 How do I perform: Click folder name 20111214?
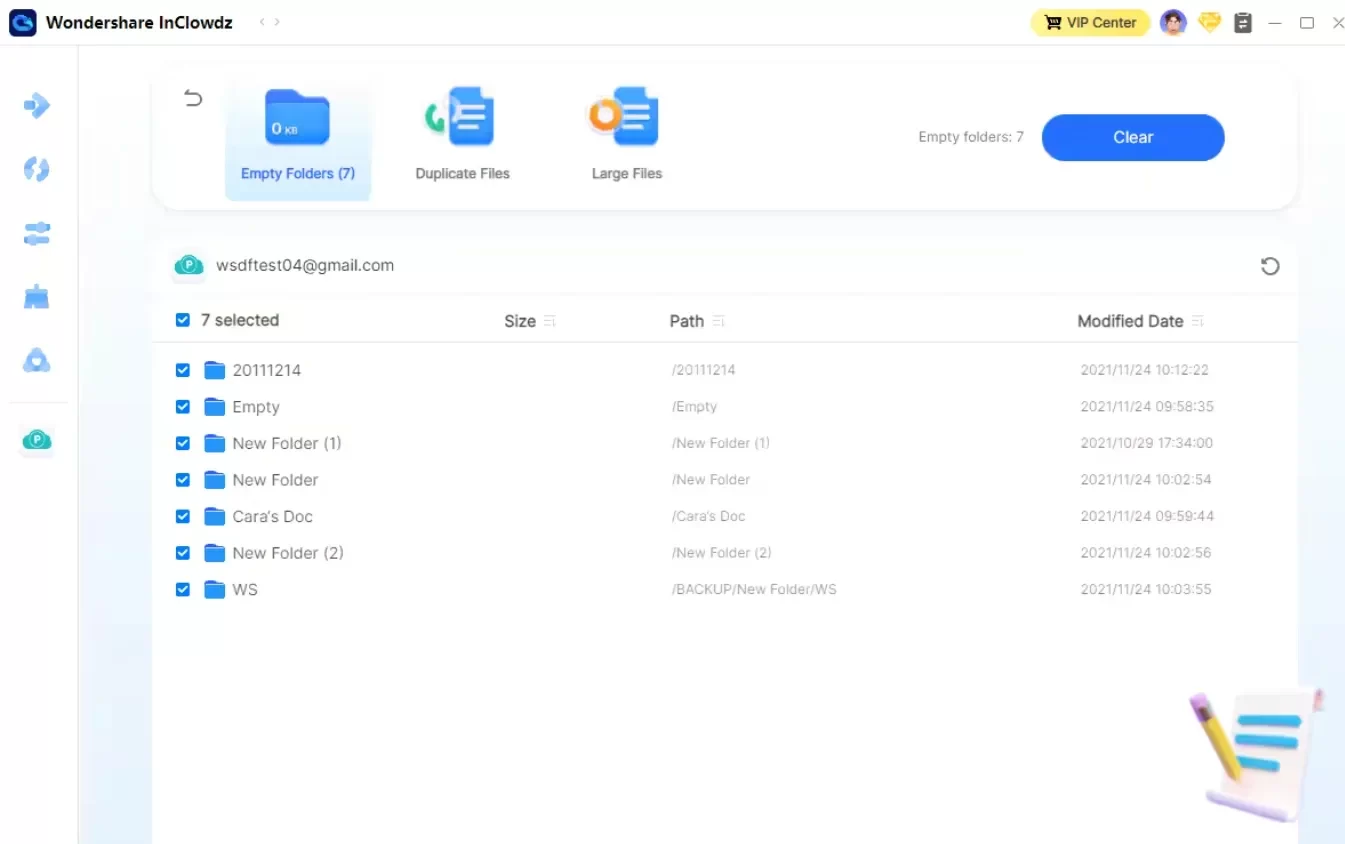267,370
